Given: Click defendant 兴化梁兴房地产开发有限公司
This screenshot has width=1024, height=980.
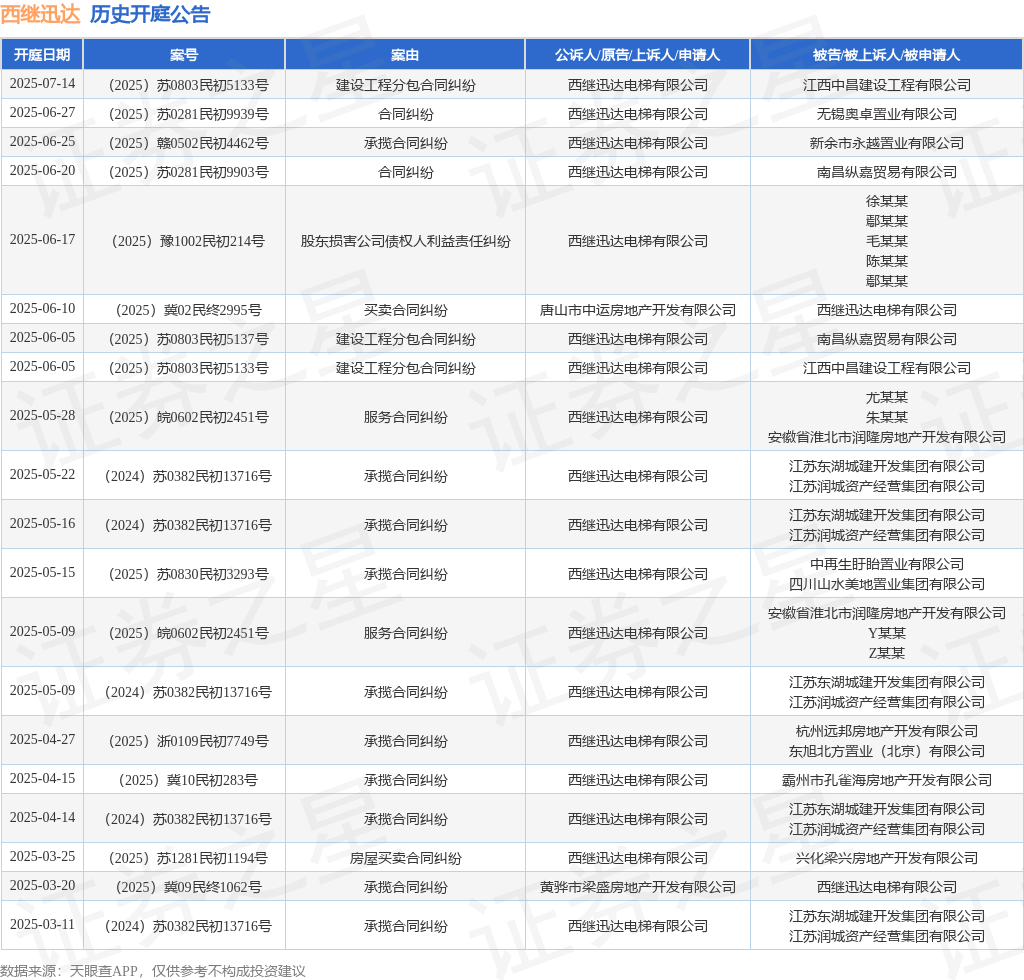Looking at the screenshot, I should (887, 859).
